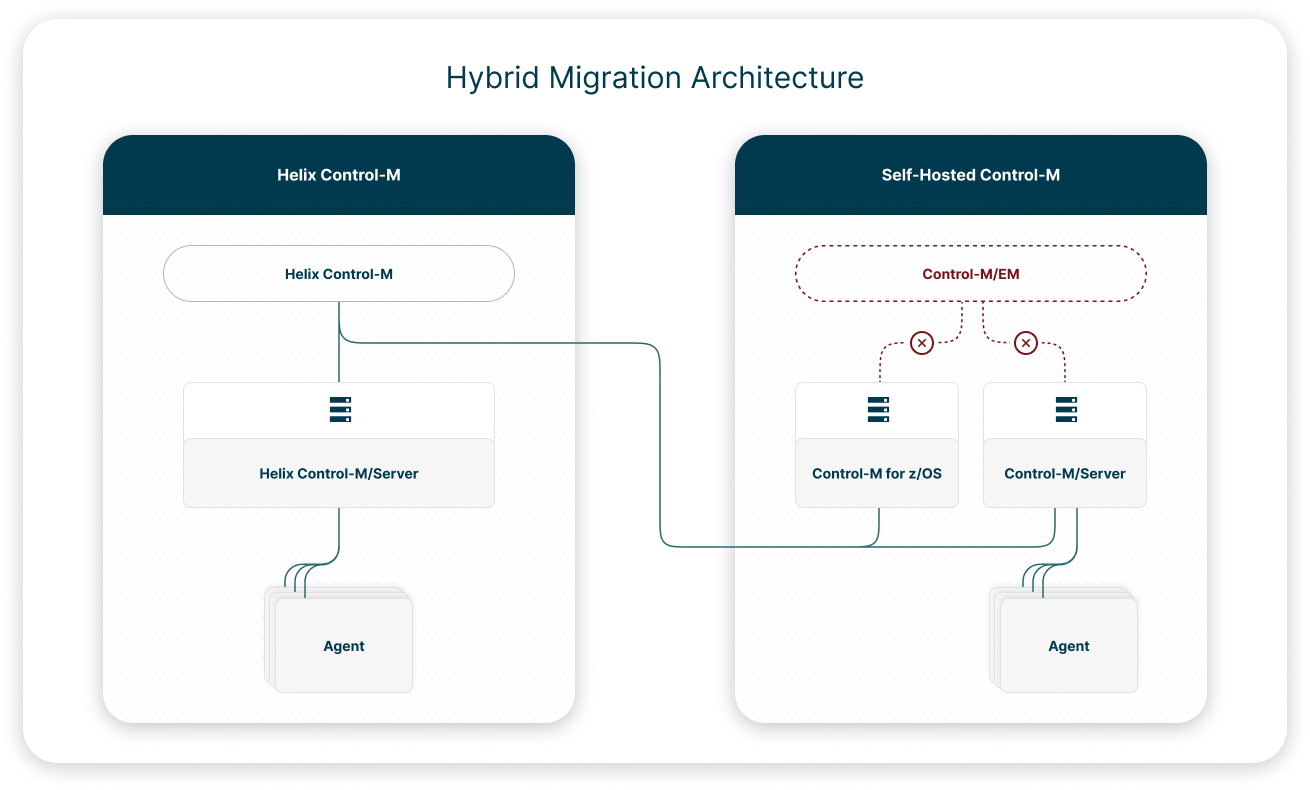Click the red X icon above Self-Hosted Control-M/Server
Screen dimensions: 1310x790
tap(1025, 343)
